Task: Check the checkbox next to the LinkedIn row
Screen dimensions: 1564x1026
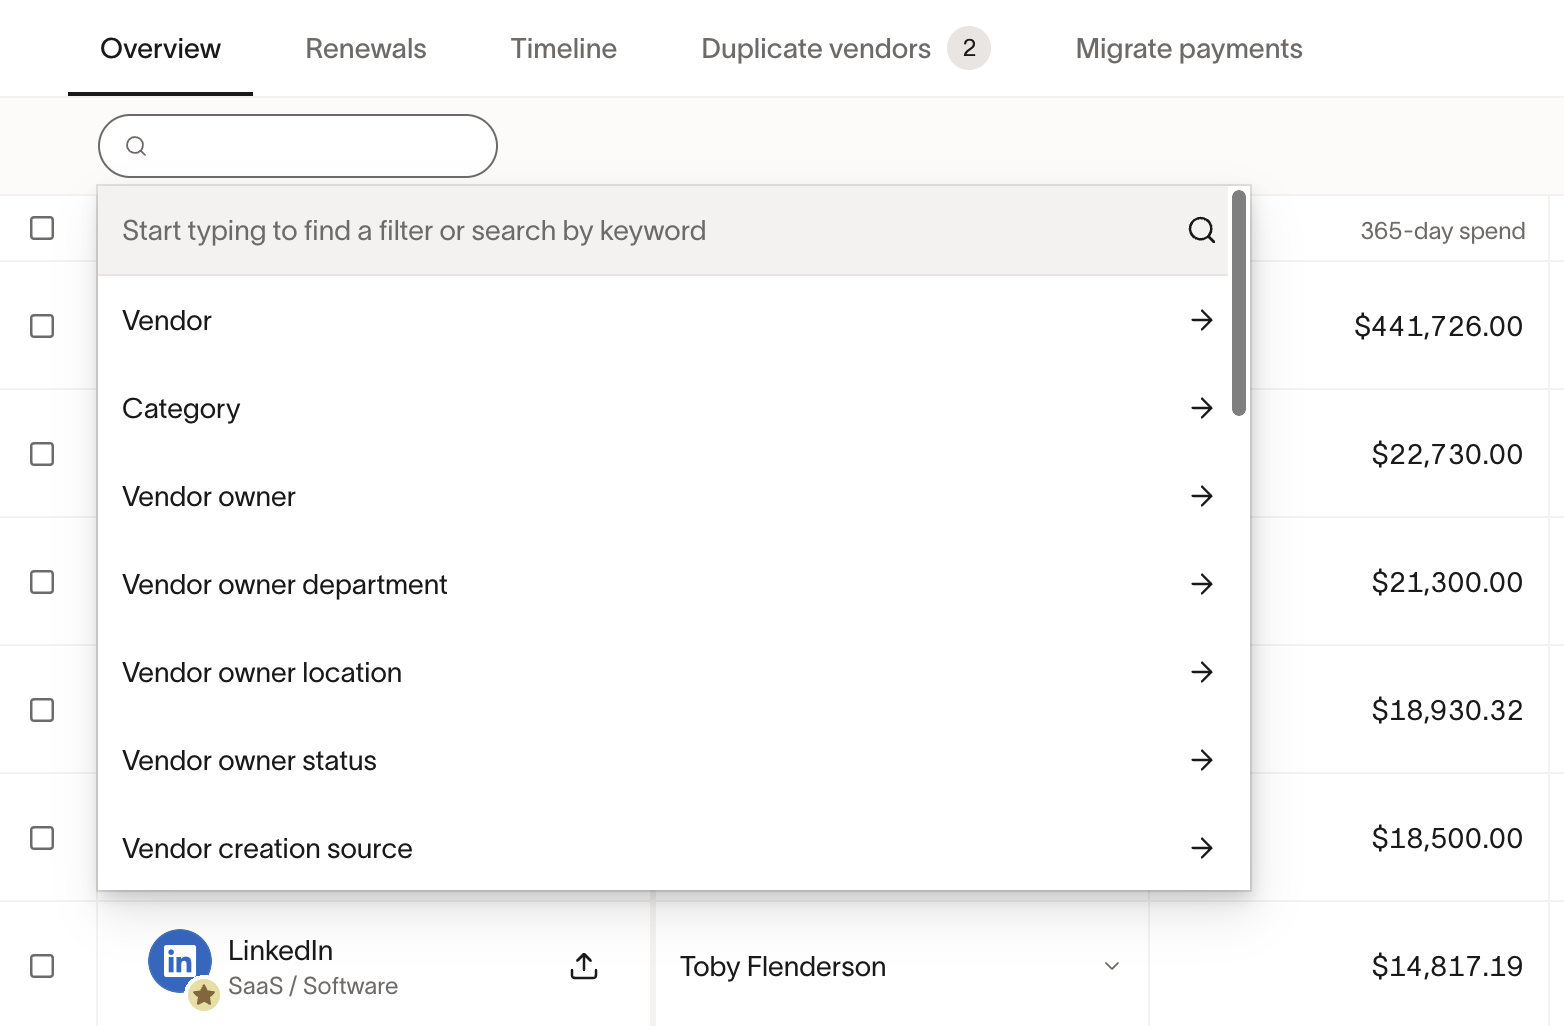Action: (41, 966)
